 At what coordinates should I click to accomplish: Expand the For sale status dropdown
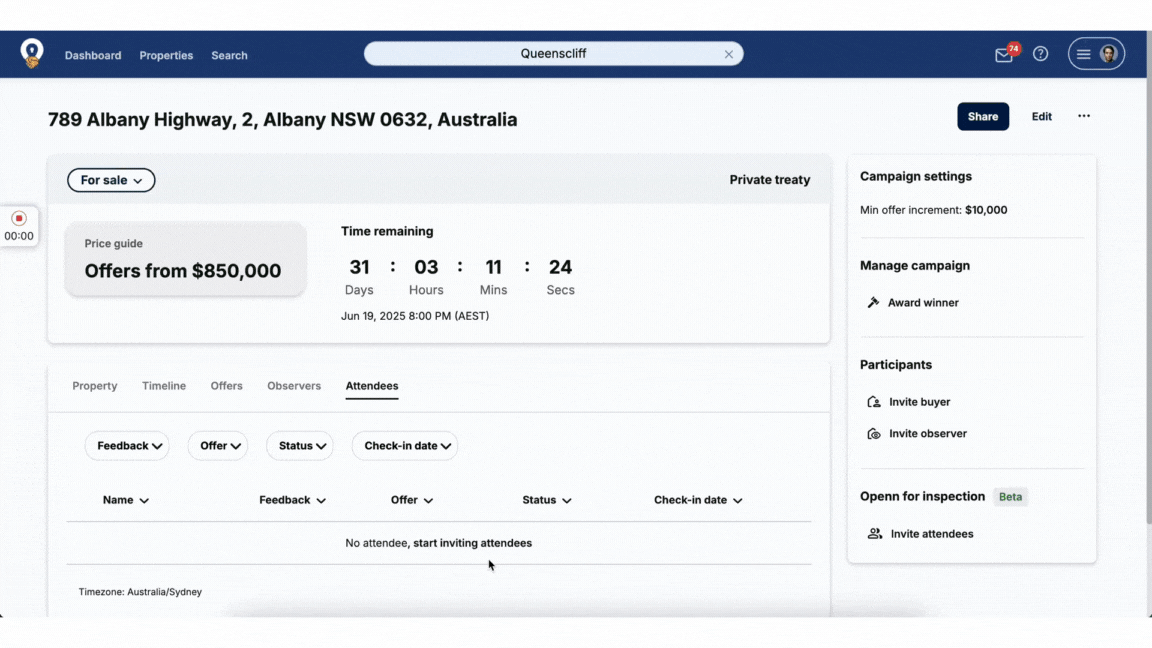point(111,180)
